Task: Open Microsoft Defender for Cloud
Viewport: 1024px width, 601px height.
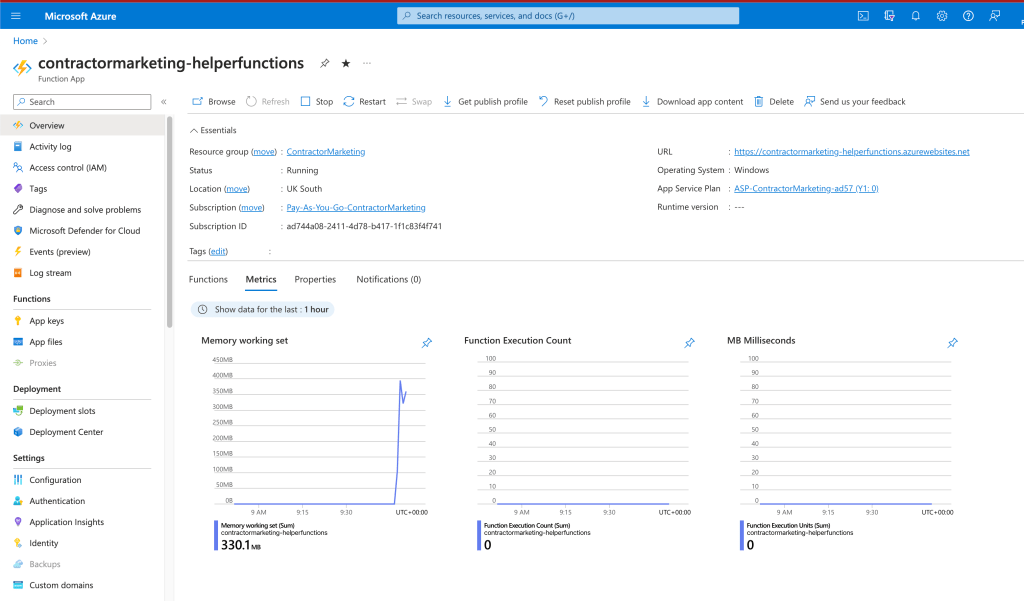Action: tap(82, 231)
